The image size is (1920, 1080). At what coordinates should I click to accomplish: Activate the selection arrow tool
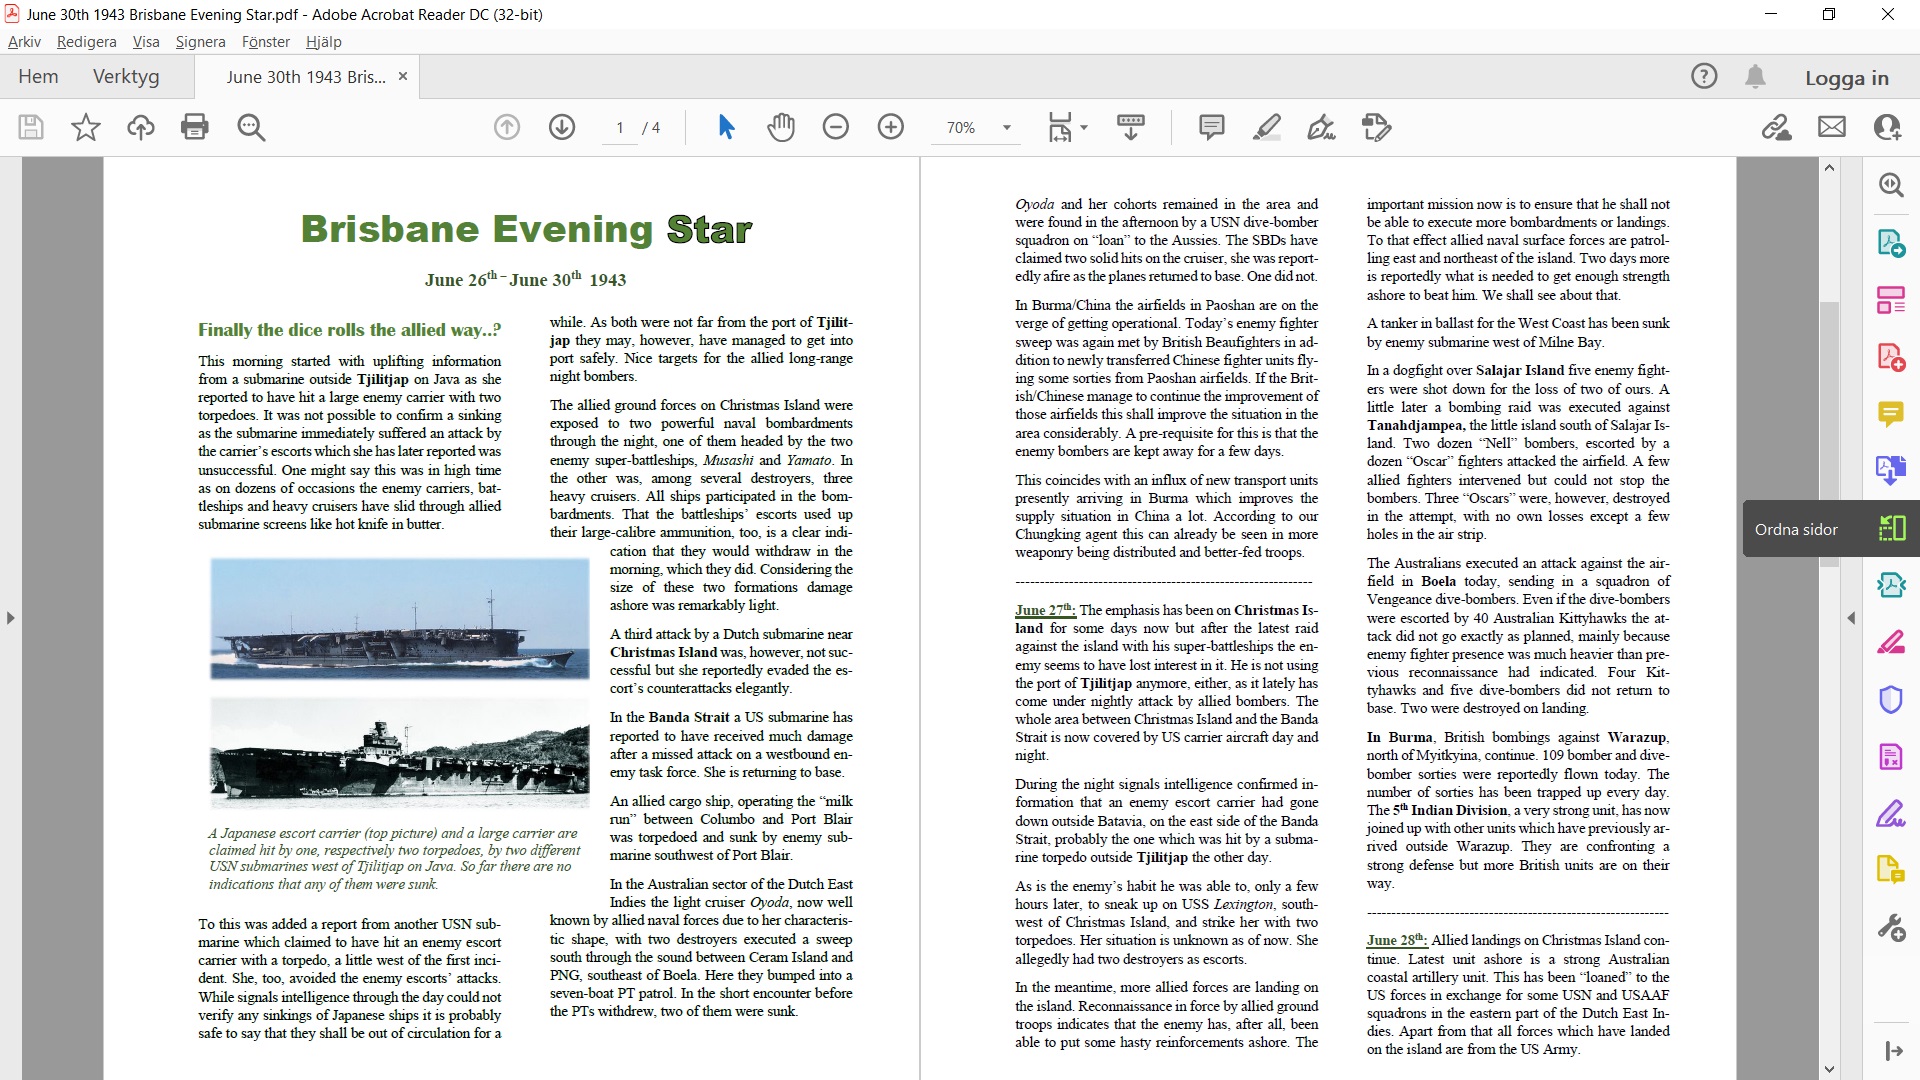point(727,127)
